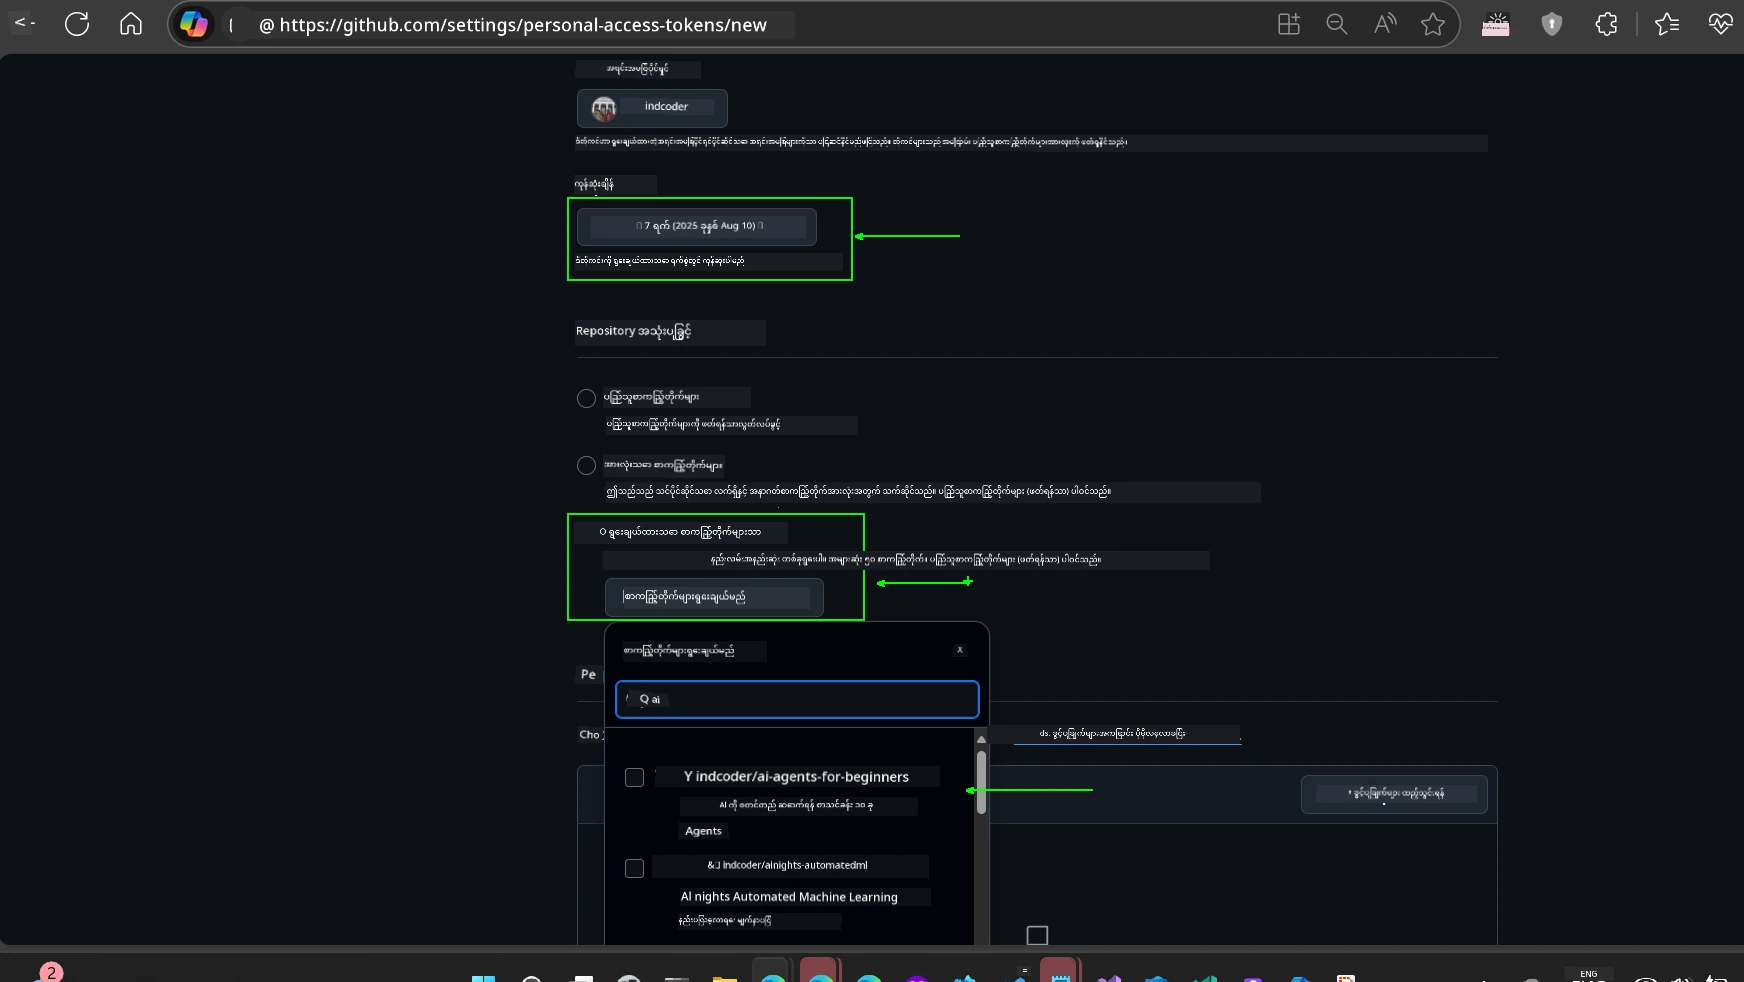Open Browser essentials heart icon
1744x982 pixels.
pos(1721,23)
